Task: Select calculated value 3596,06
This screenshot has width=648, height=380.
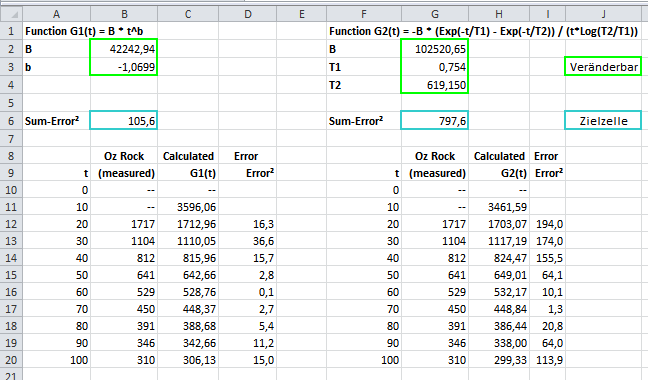Action: pos(188,207)
